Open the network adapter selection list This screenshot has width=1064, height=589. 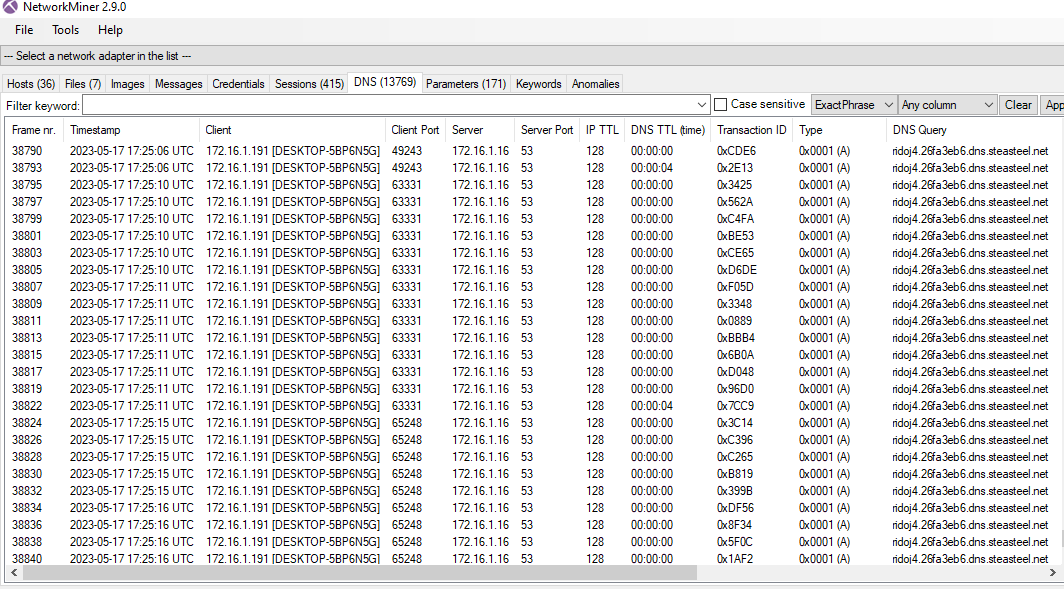[532, 56]
